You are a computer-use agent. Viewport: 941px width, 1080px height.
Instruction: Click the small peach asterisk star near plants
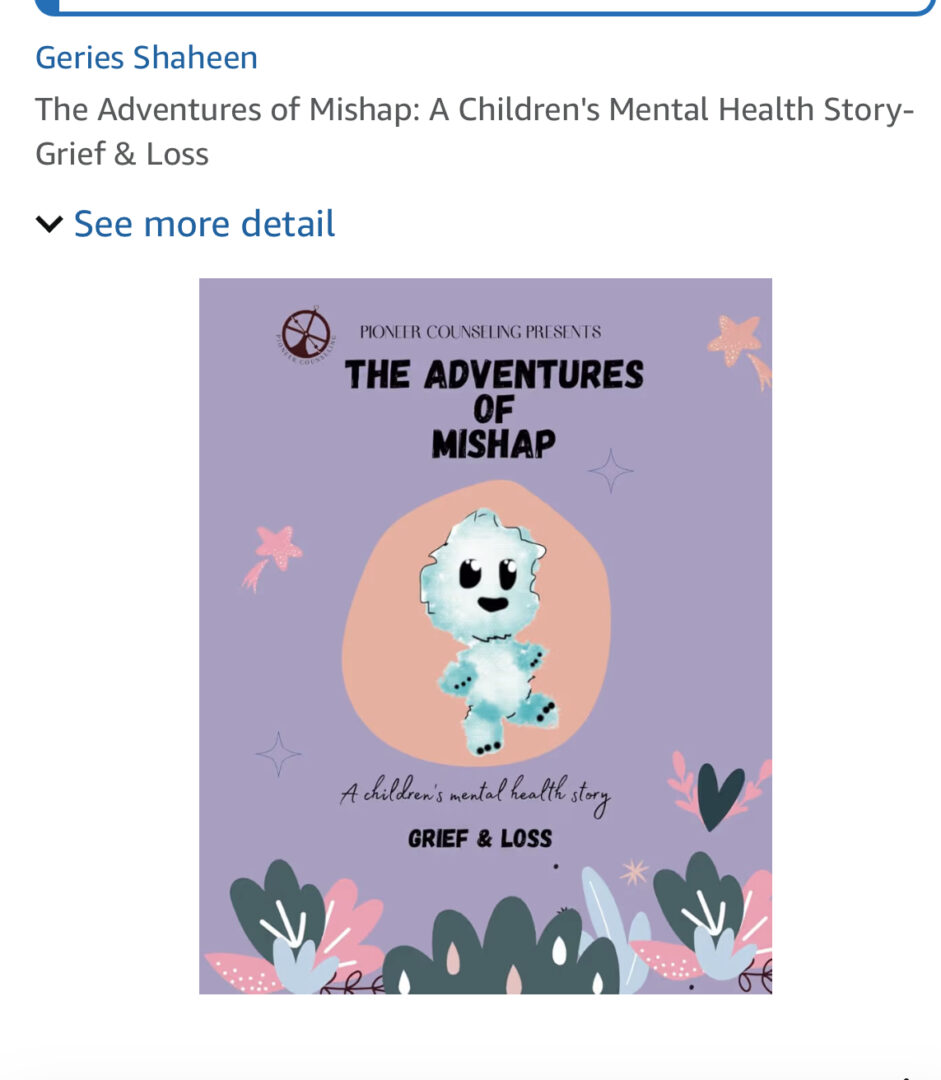[x=634, y=872]
